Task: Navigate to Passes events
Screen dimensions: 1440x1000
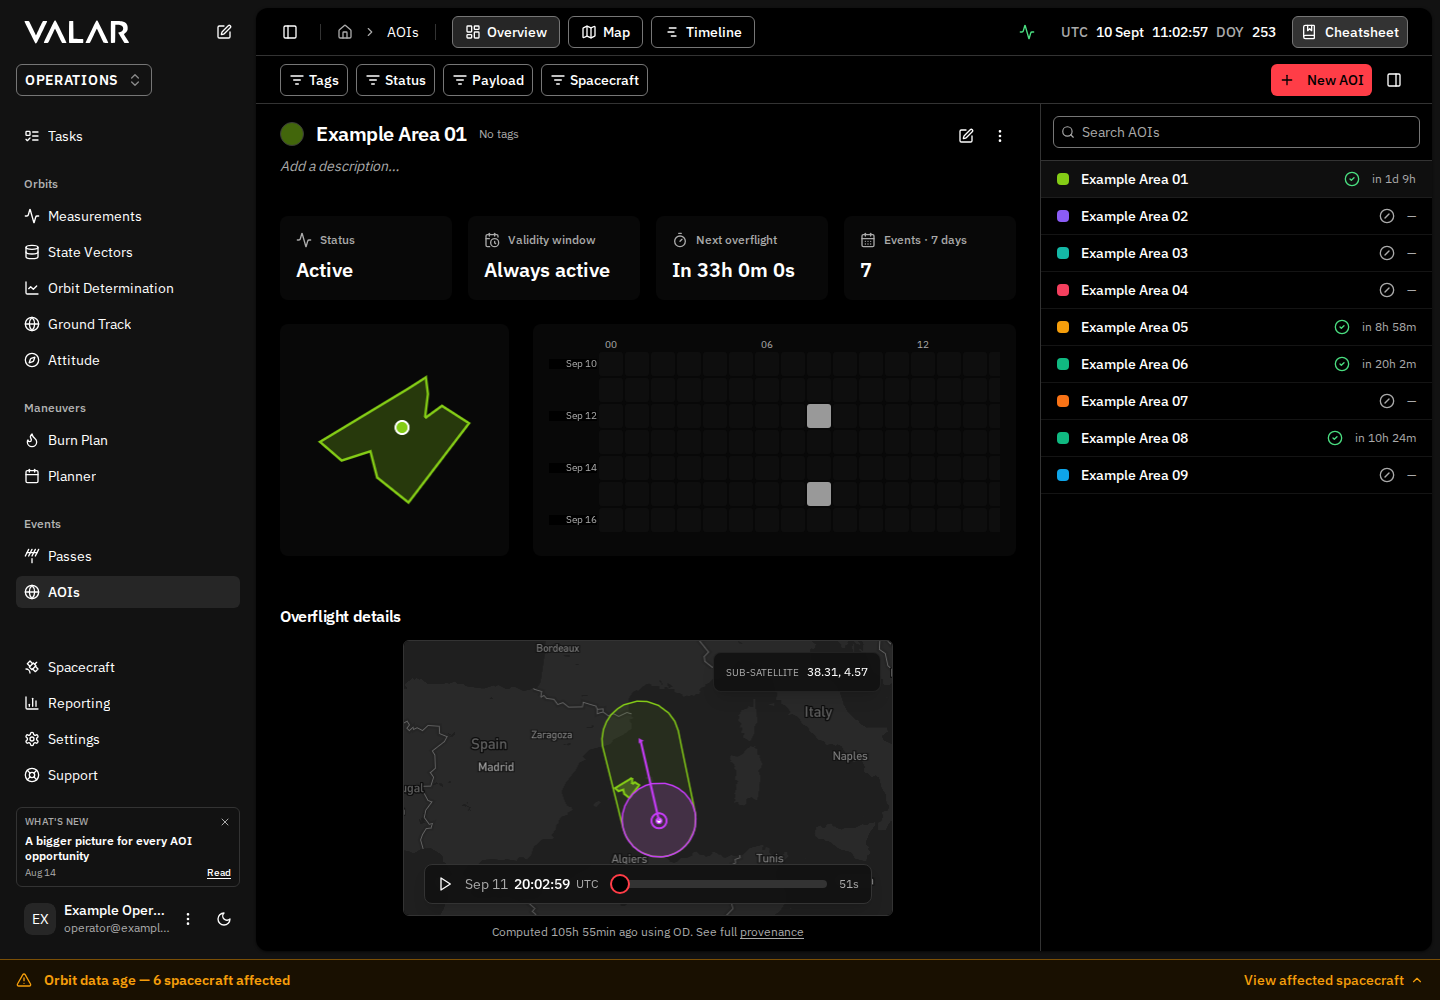Action: [x=128, y=556]
